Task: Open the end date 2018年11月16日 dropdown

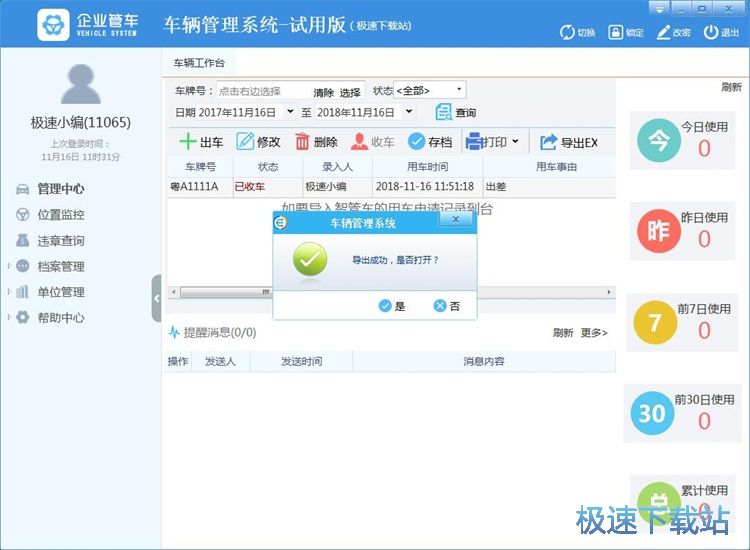Action: click(x=409, y=112)
